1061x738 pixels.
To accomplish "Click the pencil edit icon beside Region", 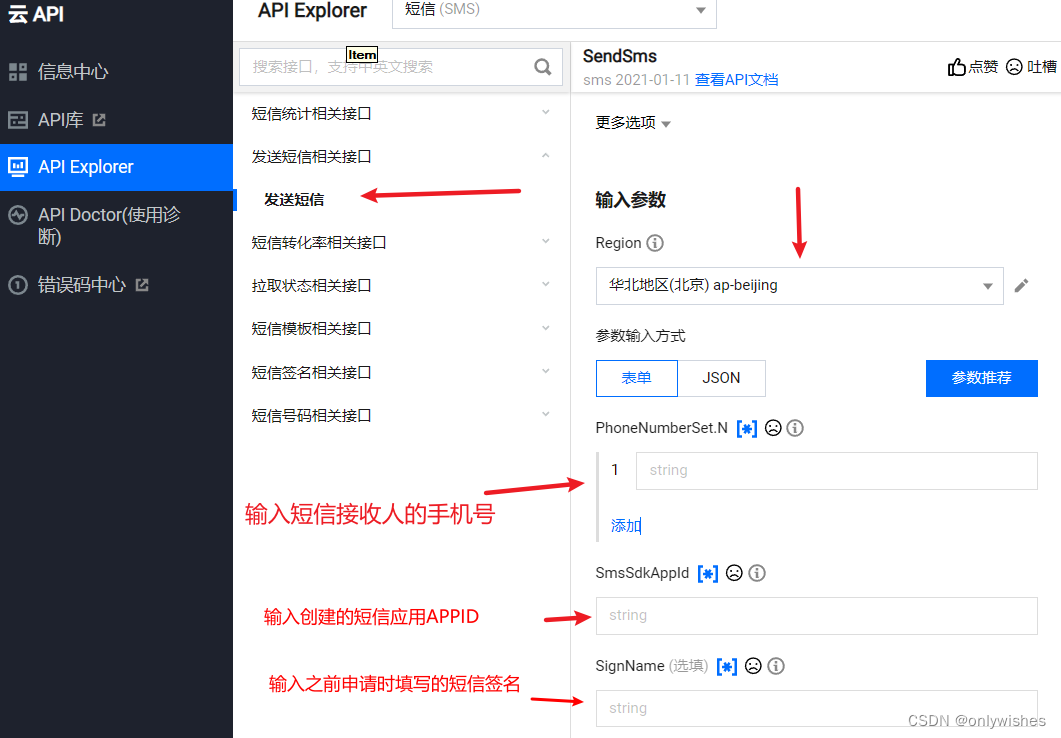I will pyautogui.click(x=1021, y=286).
